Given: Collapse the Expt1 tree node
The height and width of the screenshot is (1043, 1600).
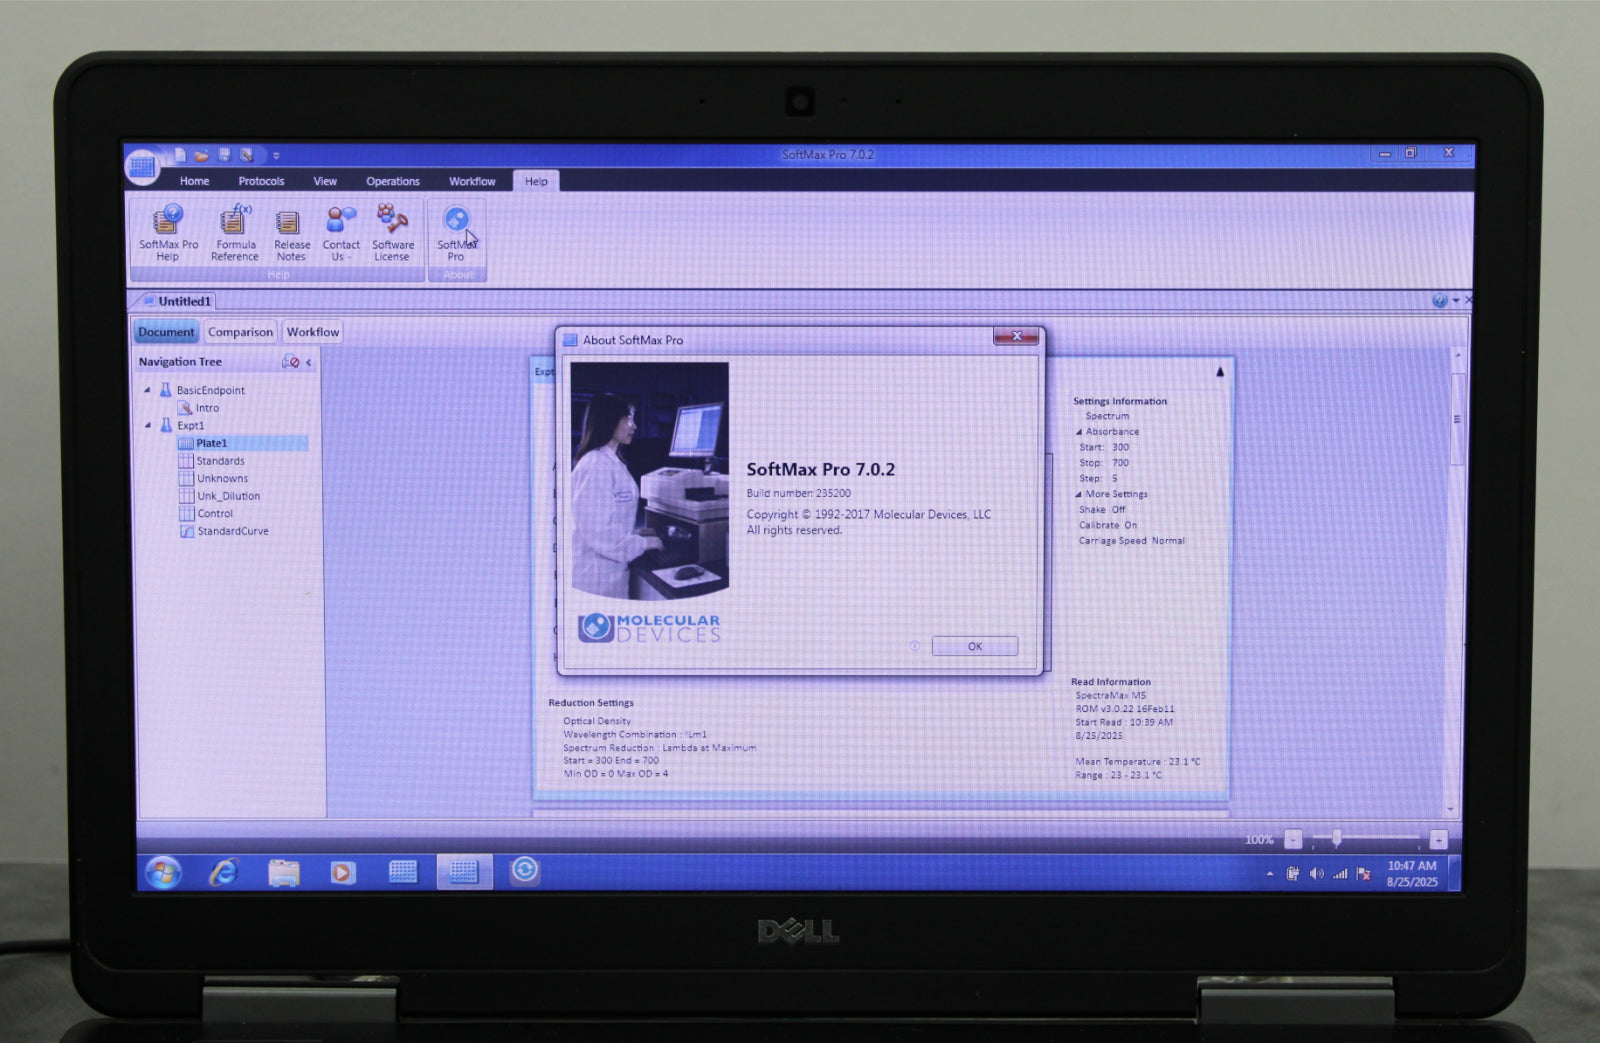Looking at the screenshot, I should (x=148, y=425).
